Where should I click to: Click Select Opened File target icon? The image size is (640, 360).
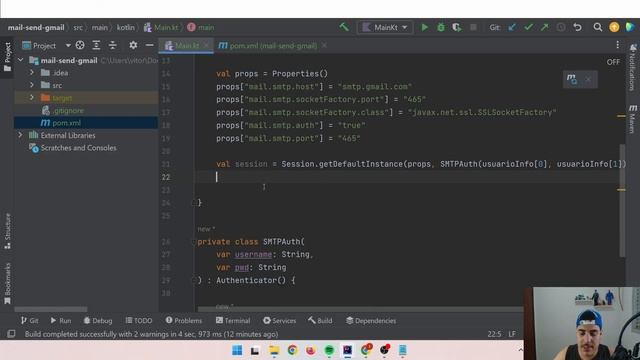tap(80, 45)
